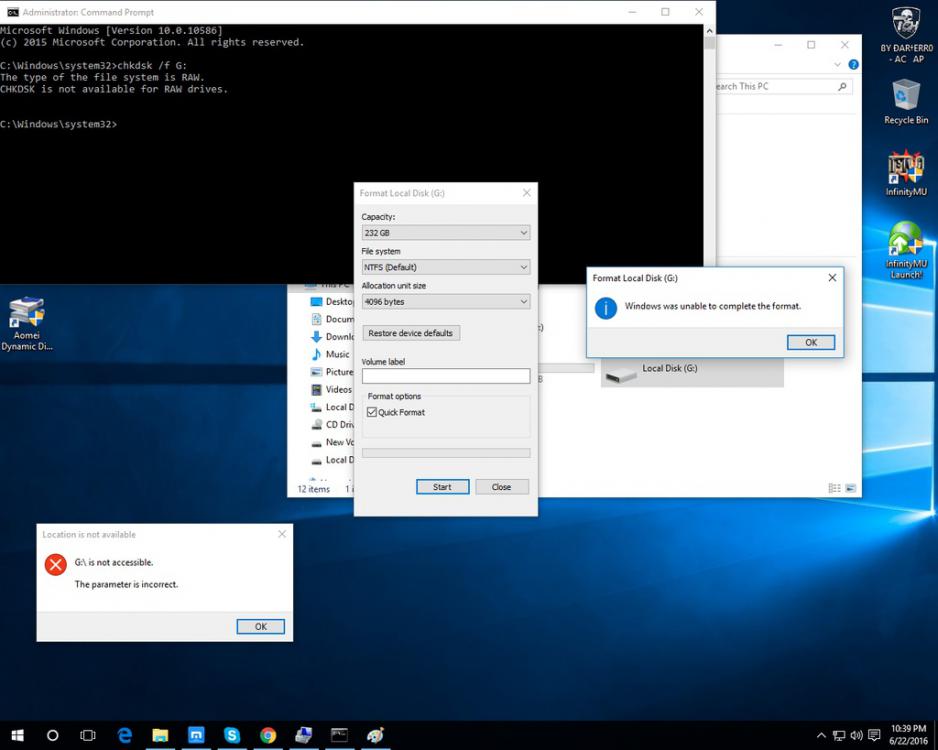This screenshot has height=750, width=938.
Task: Click the Paint icon in taskbar
Action: pos(375,735)
